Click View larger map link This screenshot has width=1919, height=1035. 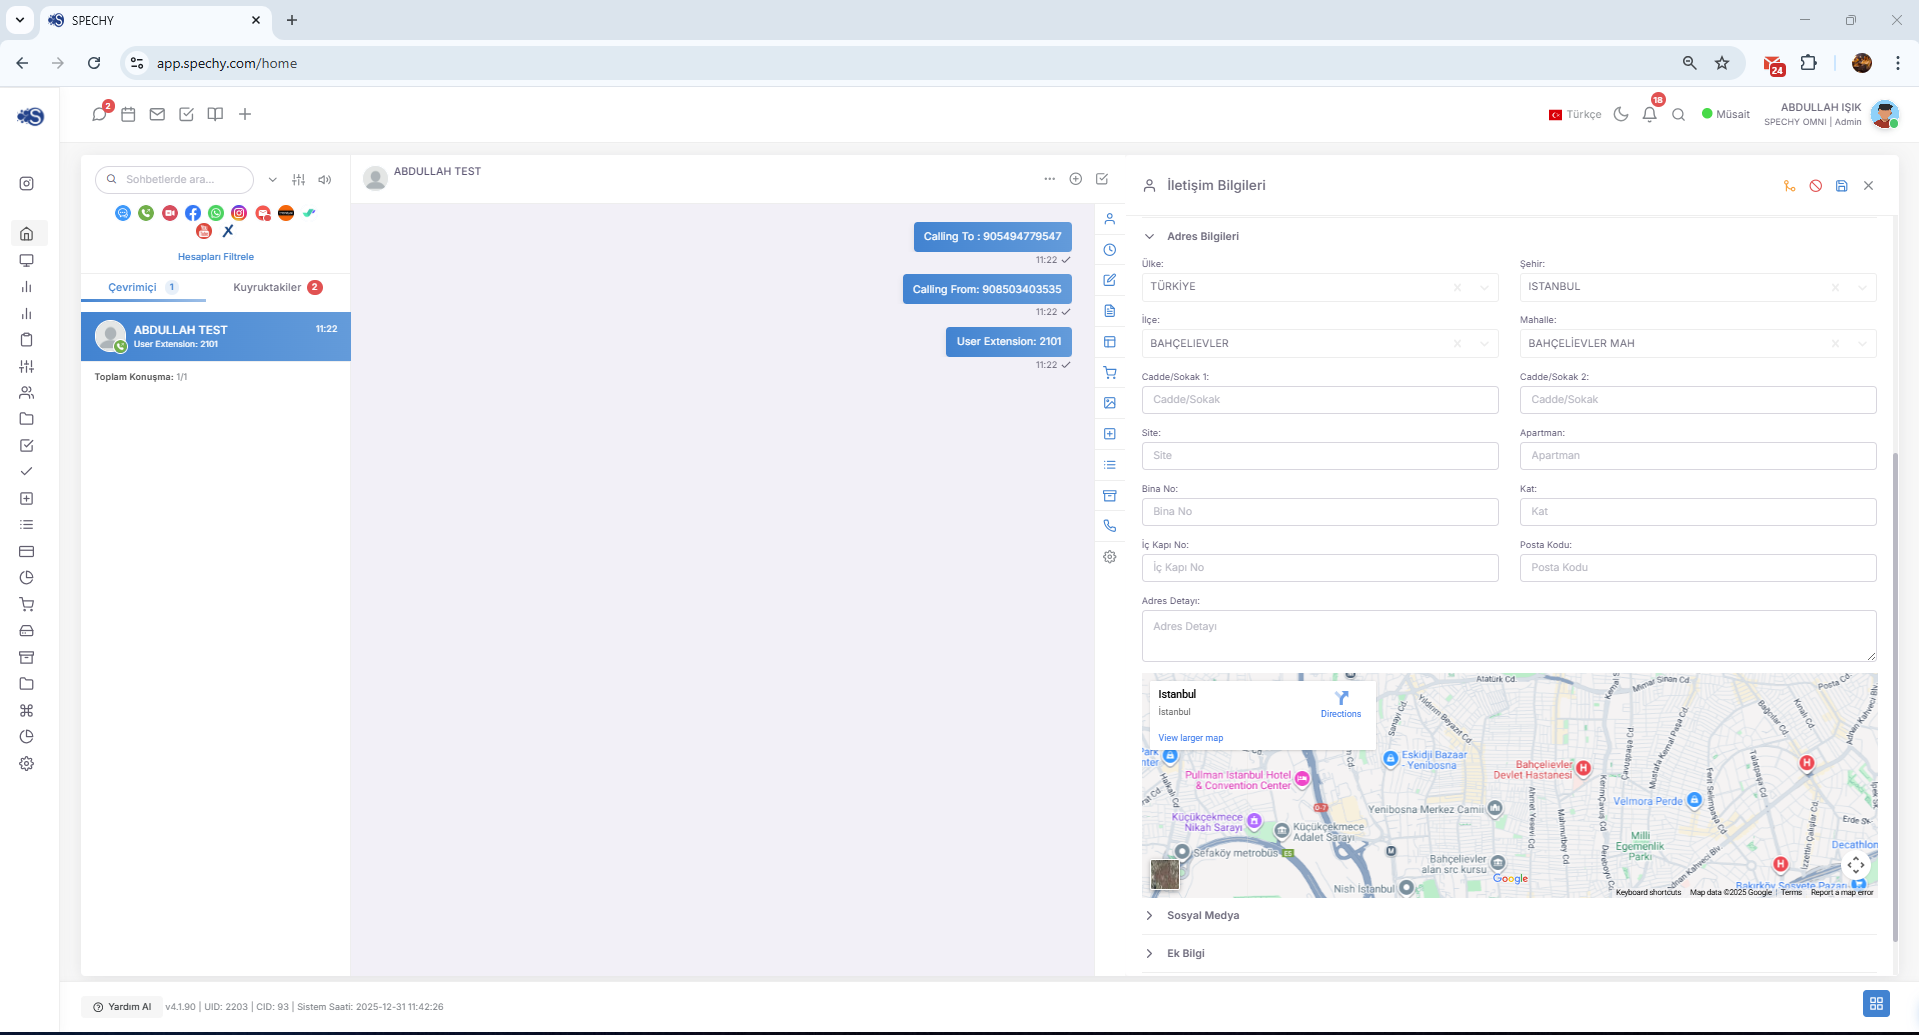(x=1190, y=738)
